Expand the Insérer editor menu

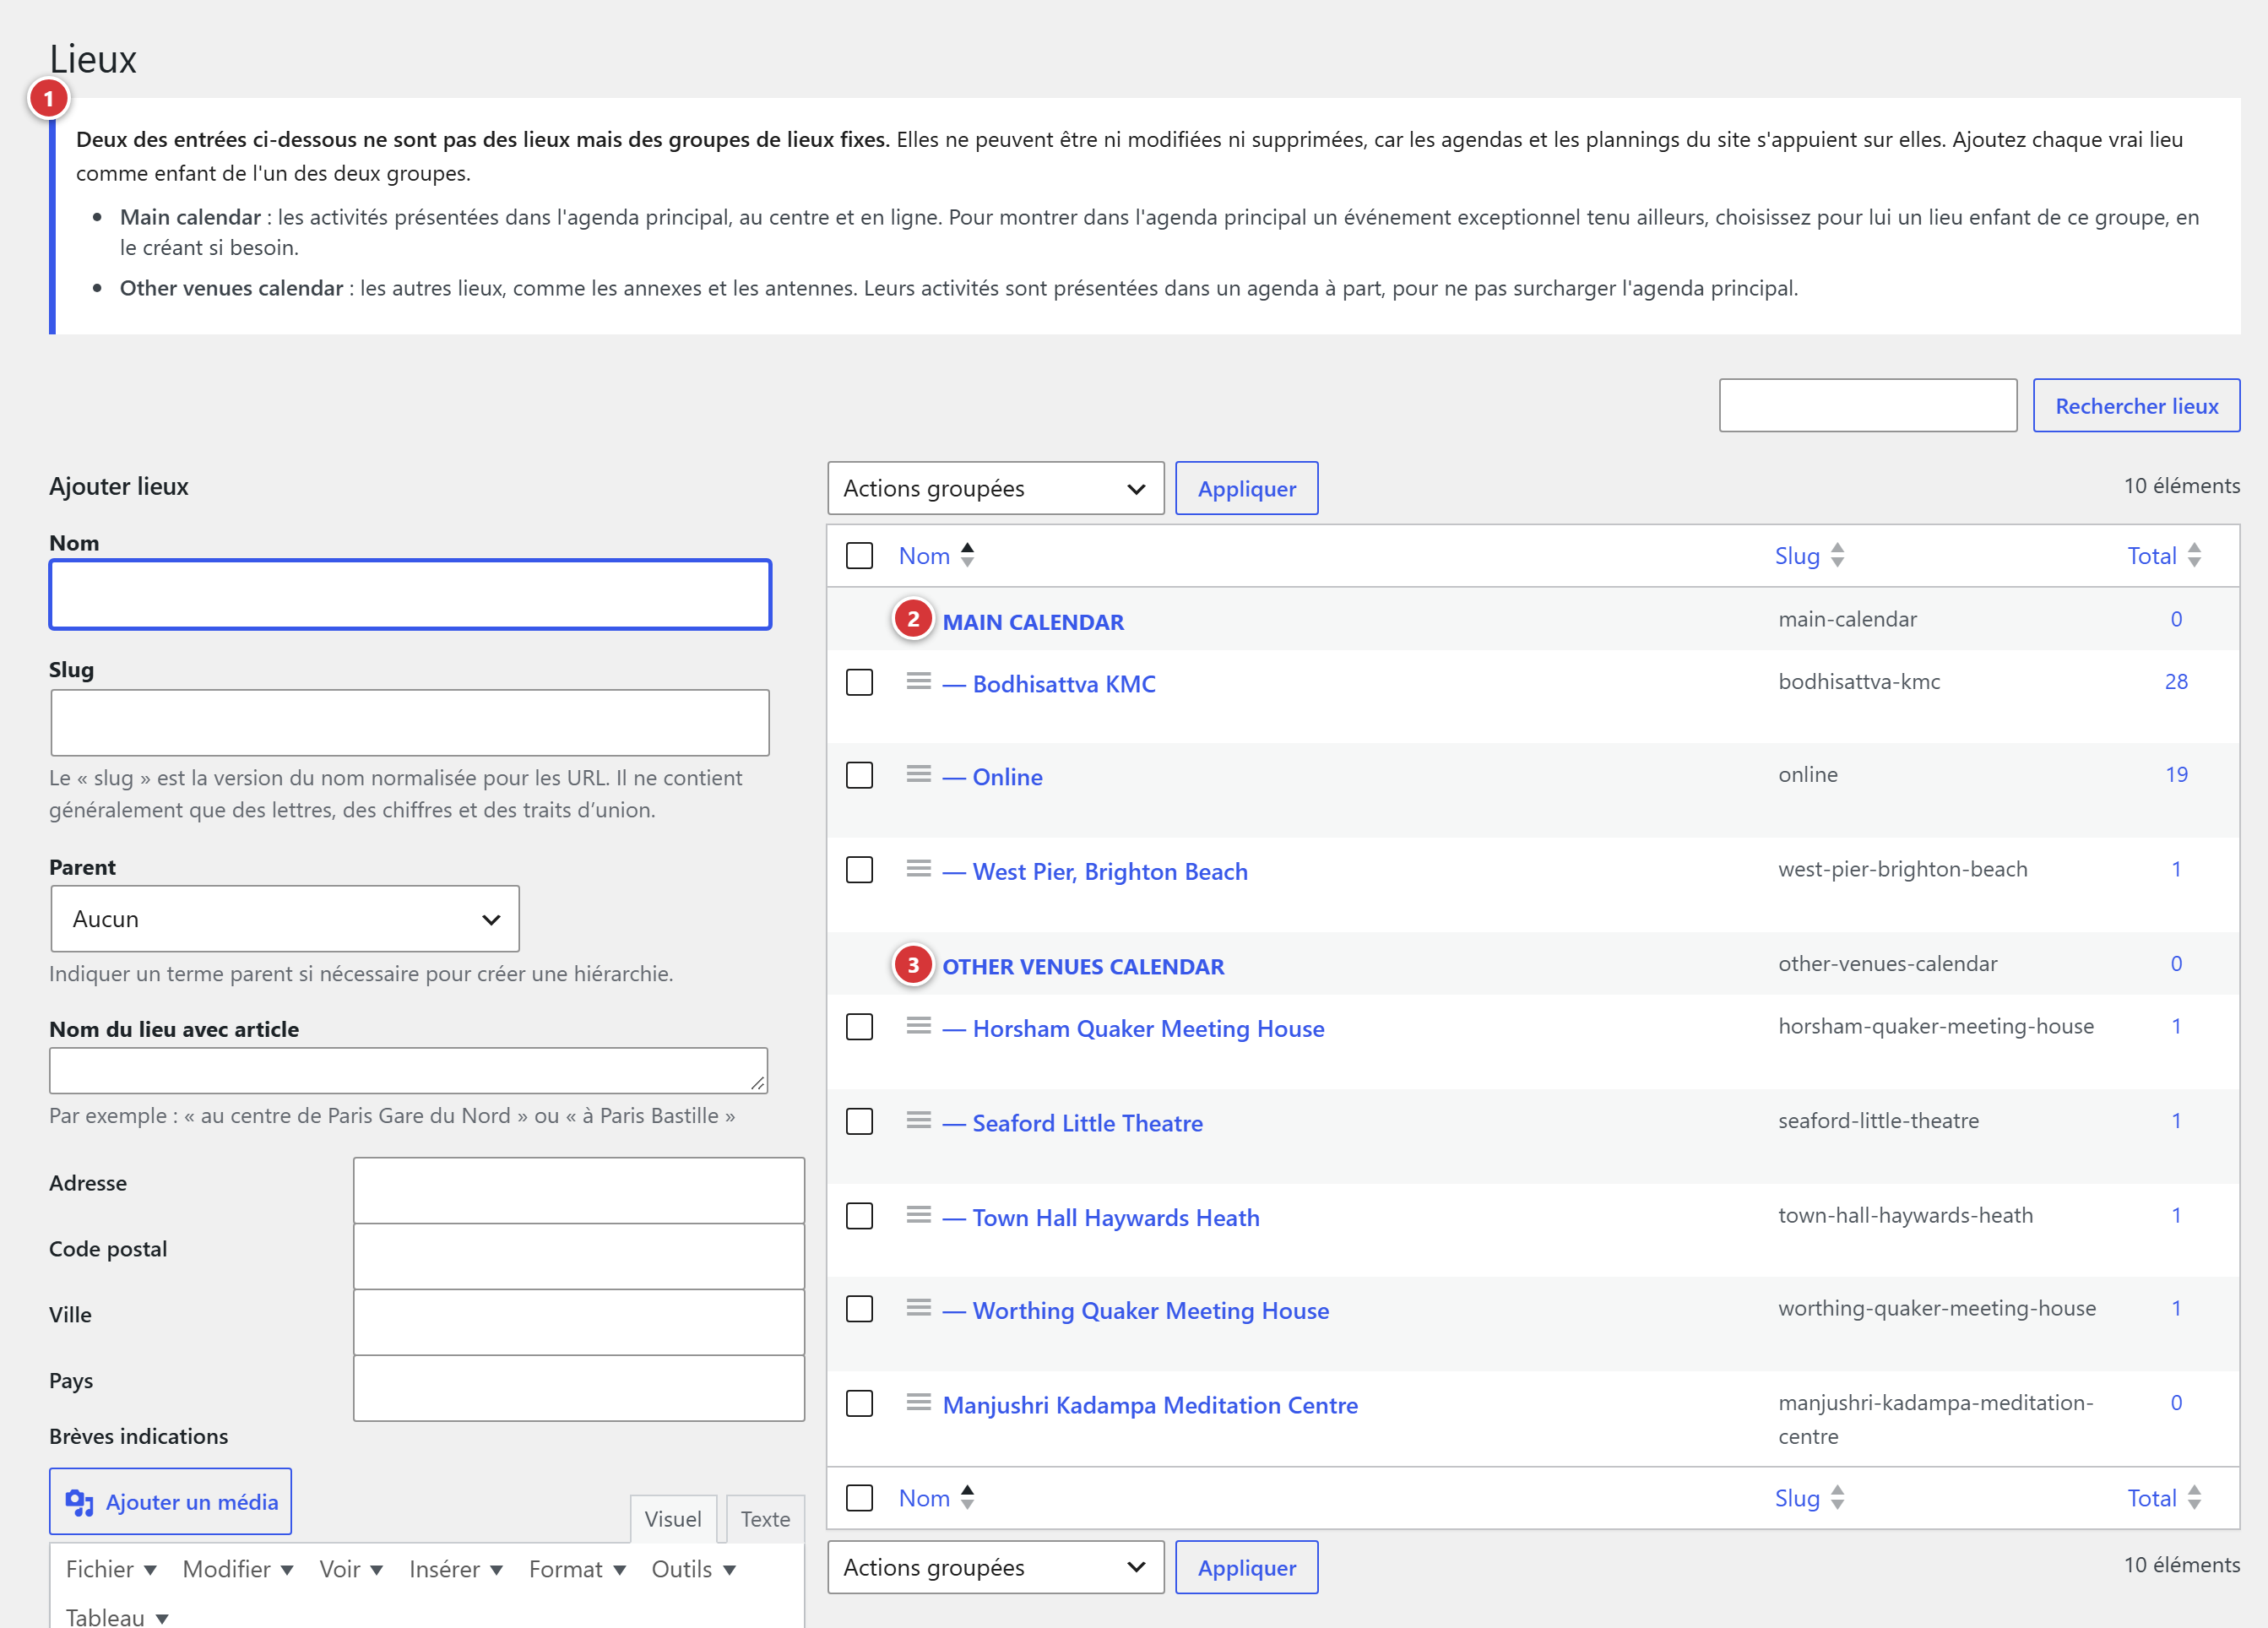point(455,1569)
